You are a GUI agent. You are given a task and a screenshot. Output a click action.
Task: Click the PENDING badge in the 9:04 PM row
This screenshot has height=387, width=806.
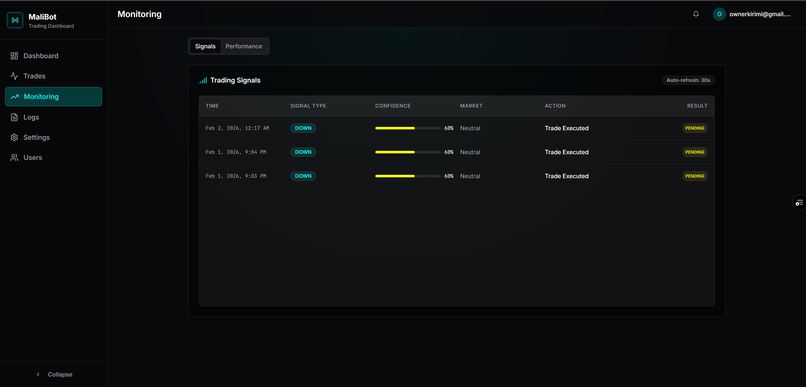click(x=695, y=152)
